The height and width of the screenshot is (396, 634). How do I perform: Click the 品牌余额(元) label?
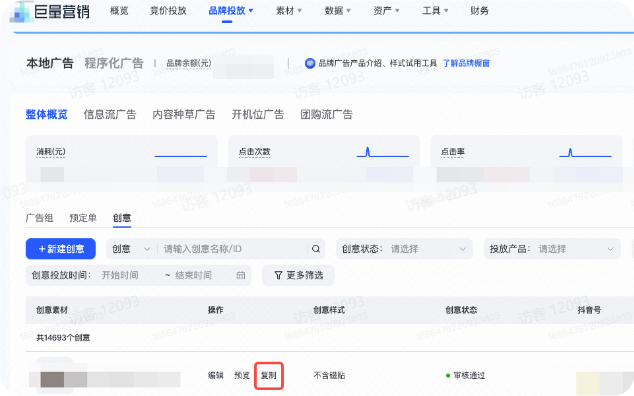[189, 63]
